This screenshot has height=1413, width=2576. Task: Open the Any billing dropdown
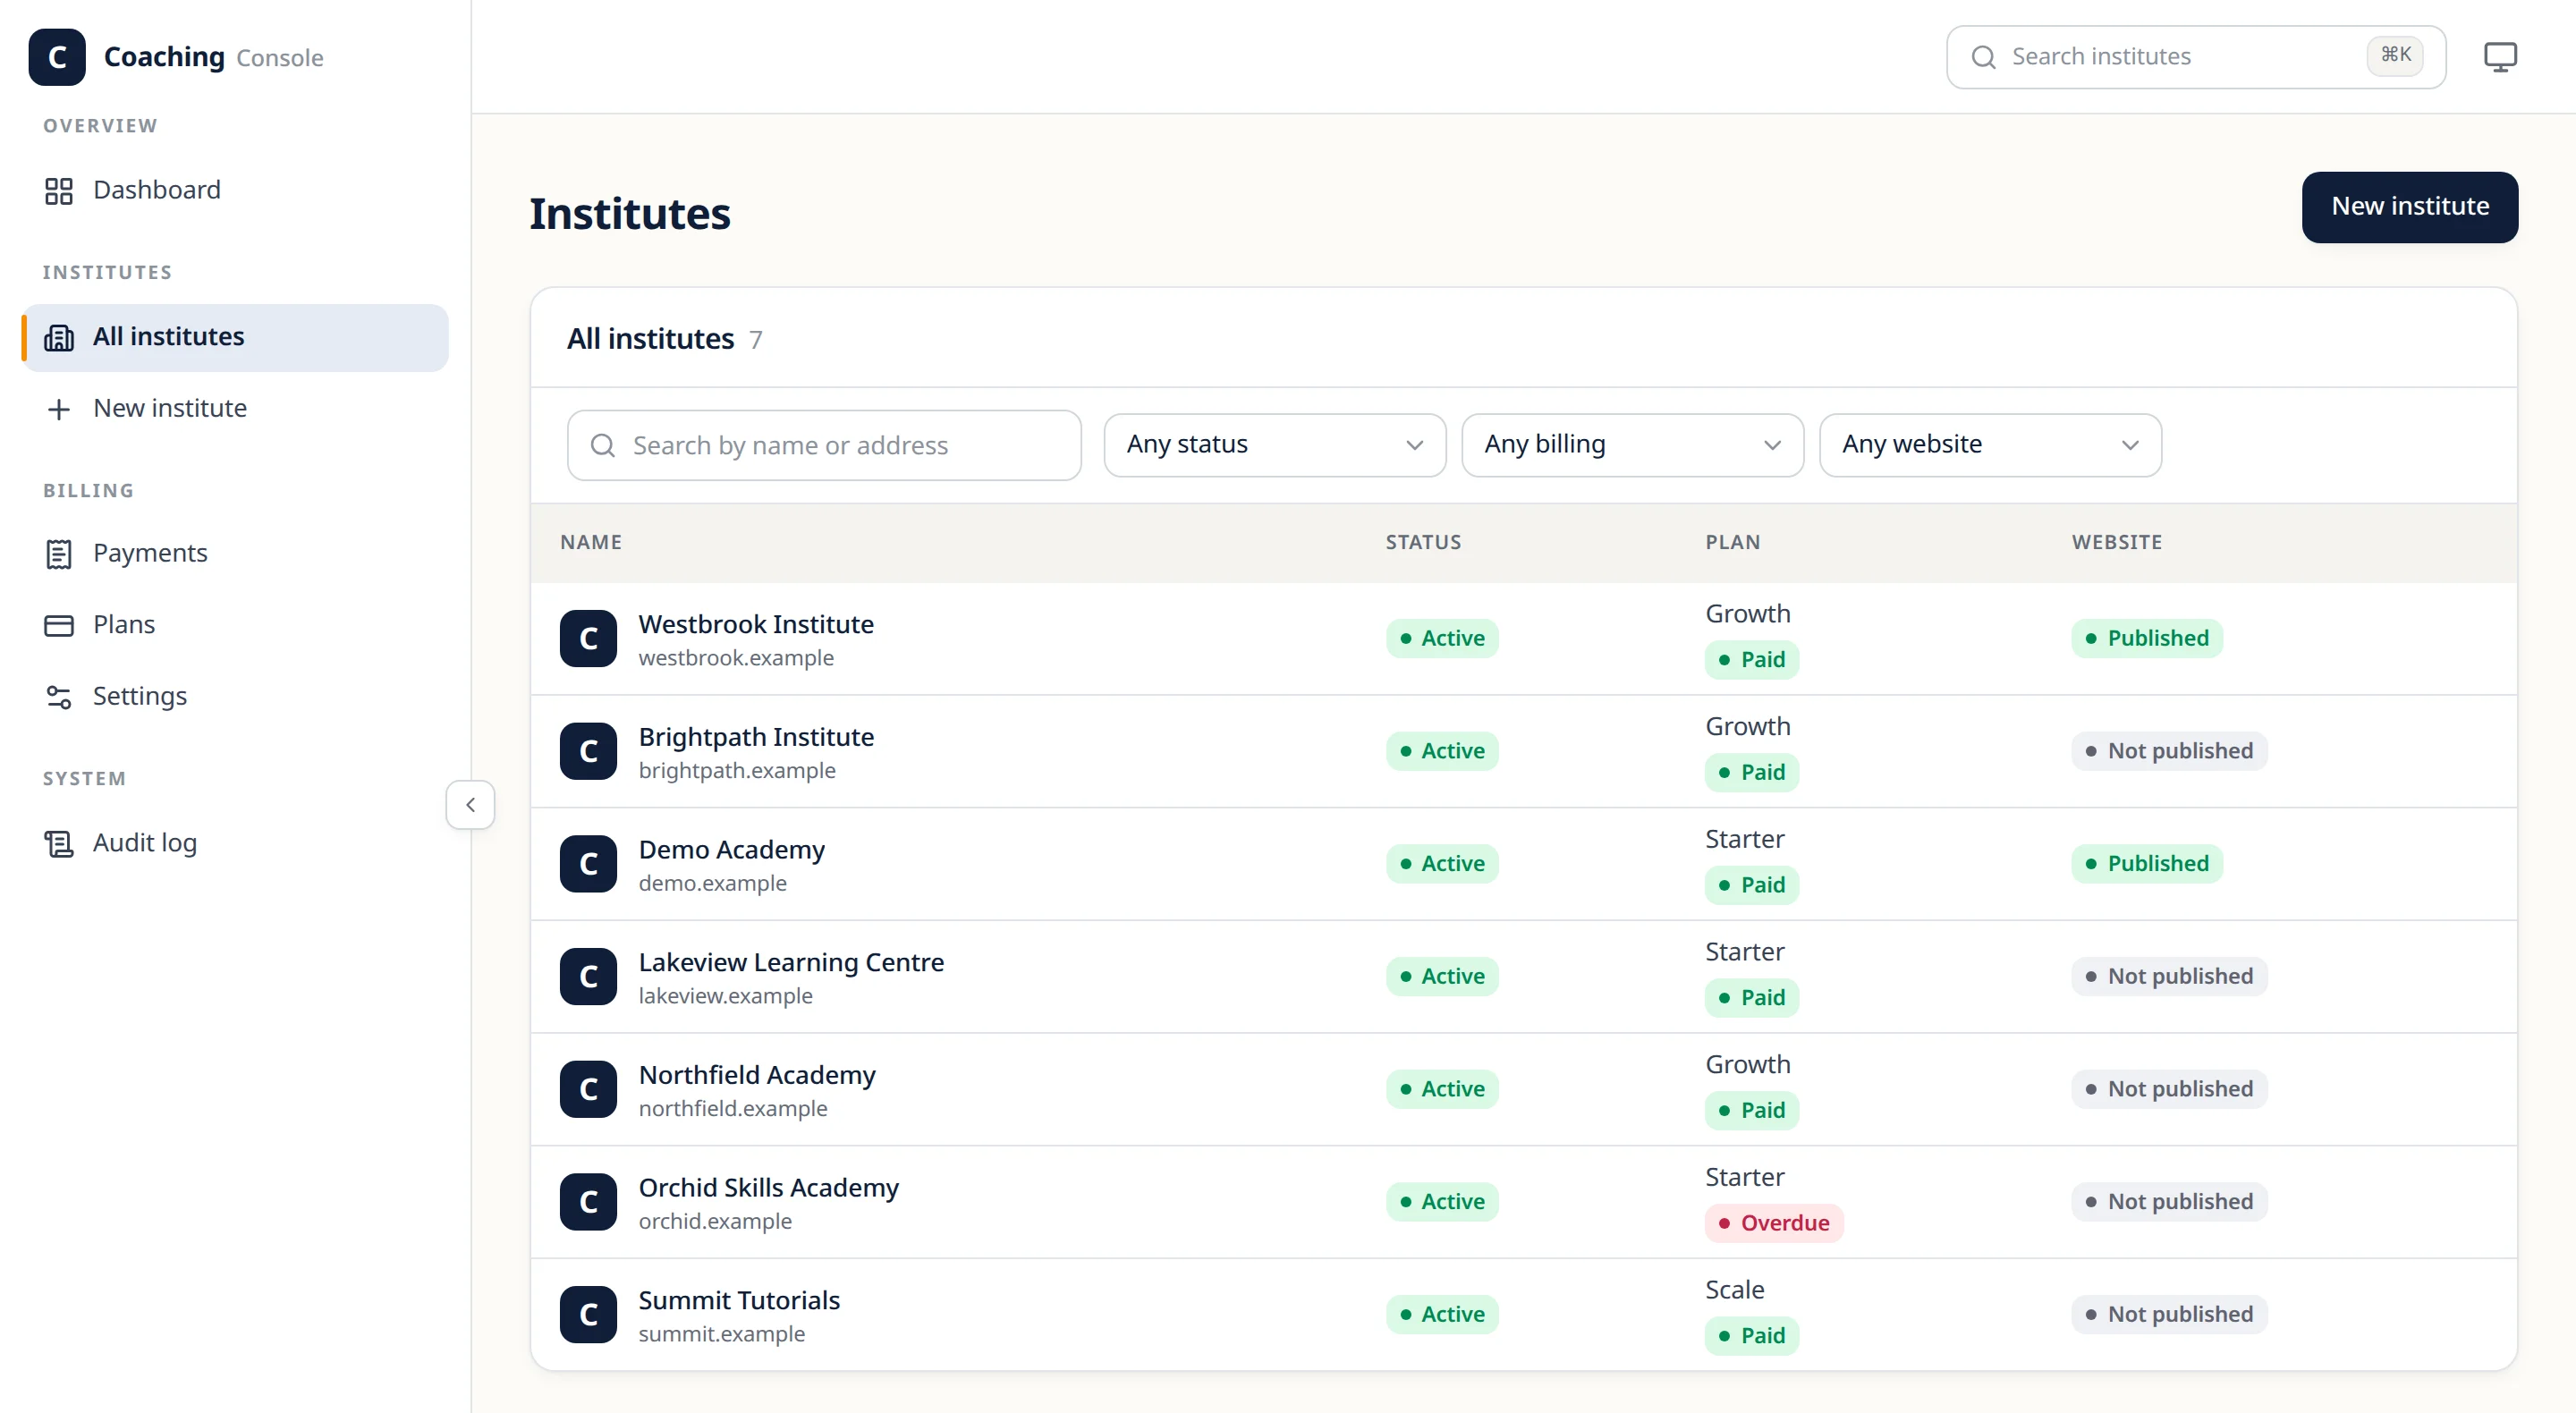(1632, 445)
